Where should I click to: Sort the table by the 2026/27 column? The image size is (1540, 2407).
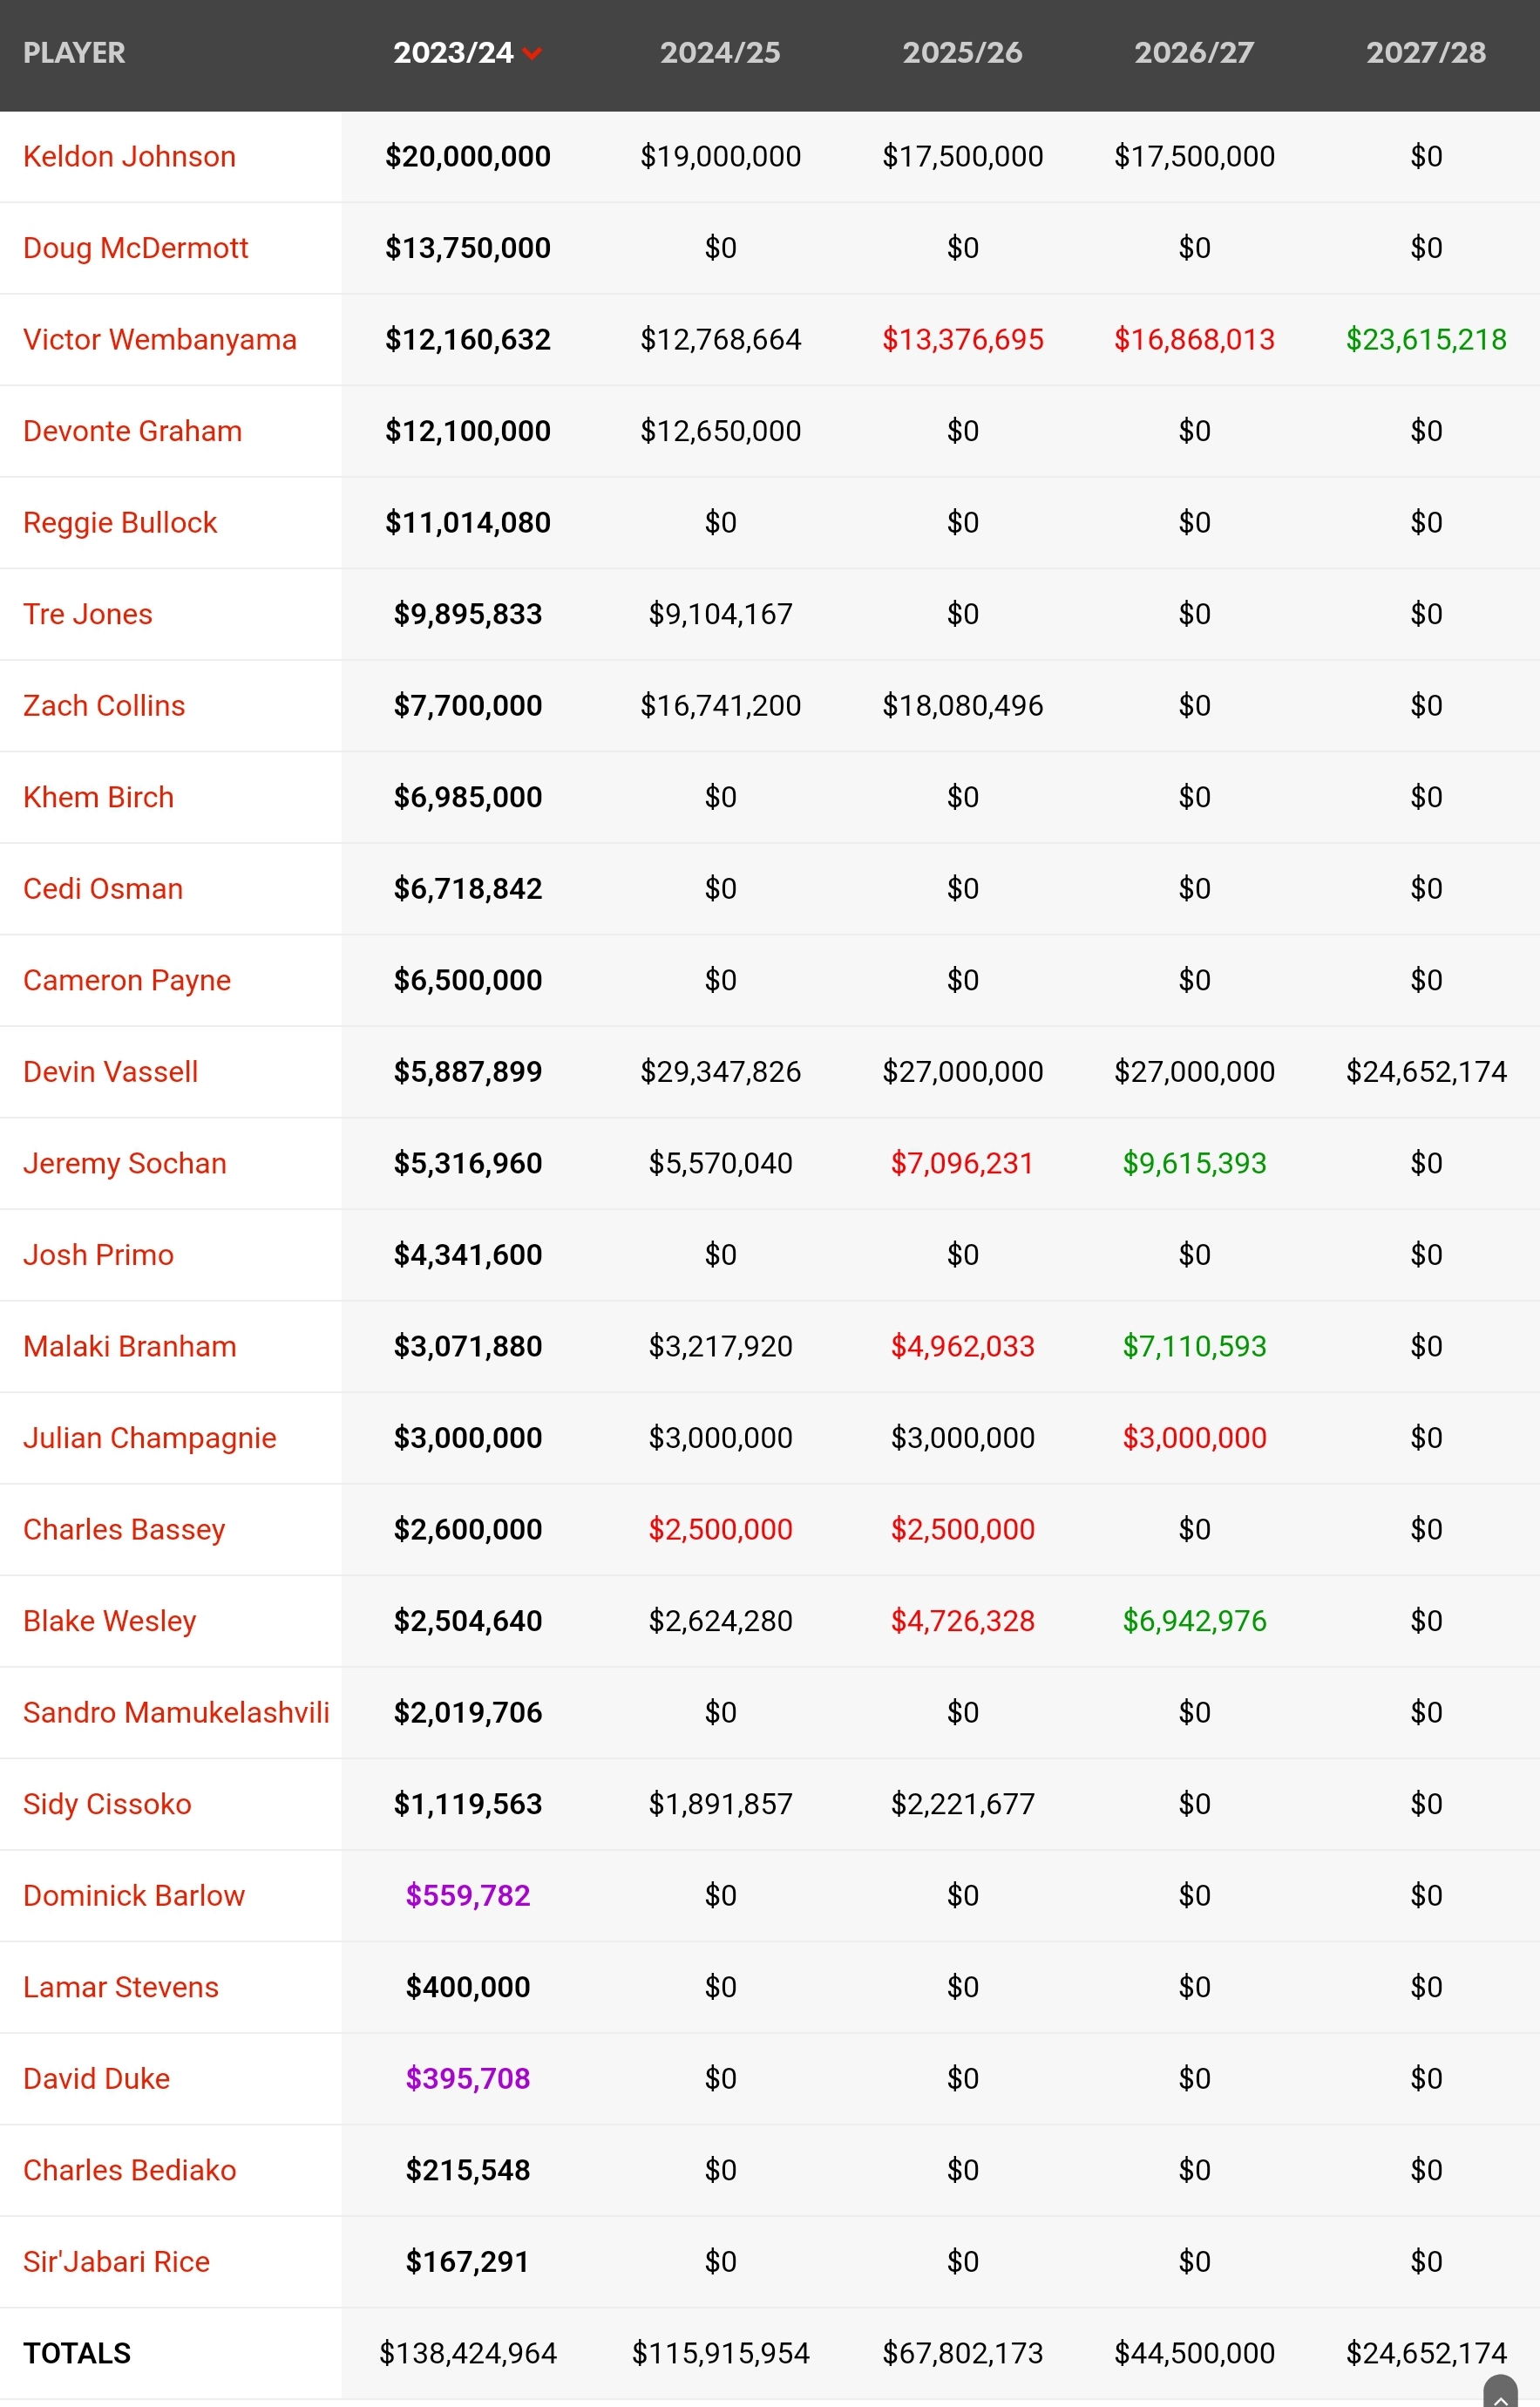click(x=1194, y=53)
